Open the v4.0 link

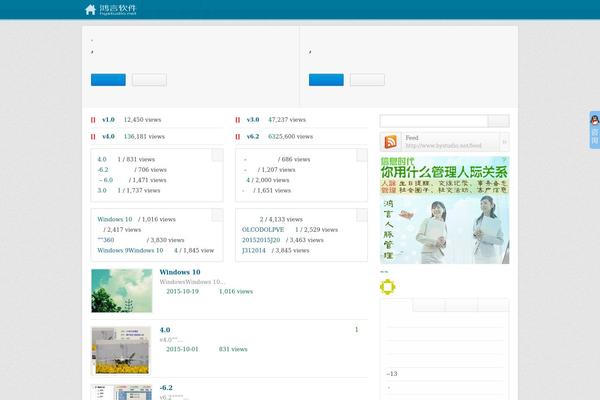tap(108, 137)
